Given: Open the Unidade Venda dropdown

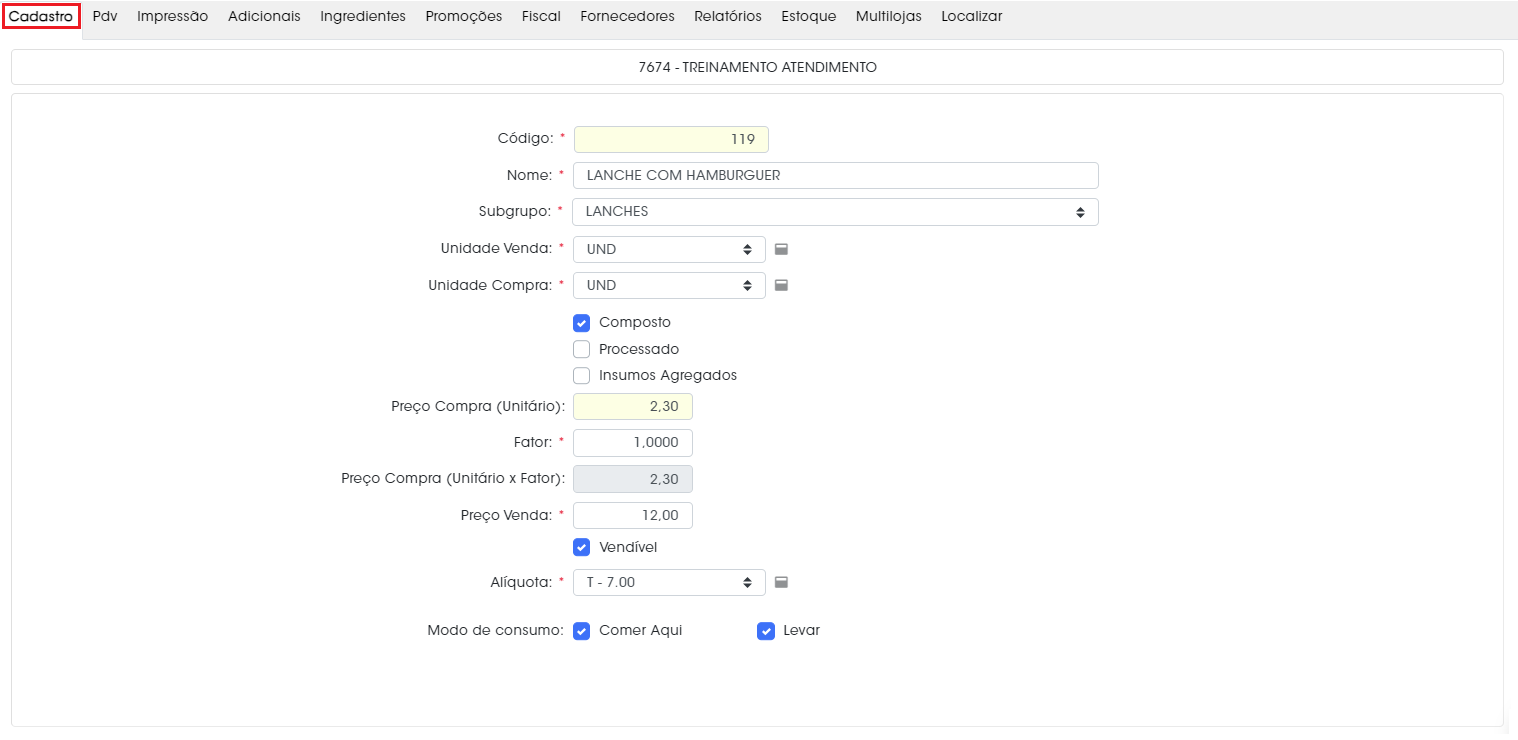Looking at the screenshot, I should pyautogui.click(x=669, y=249).
